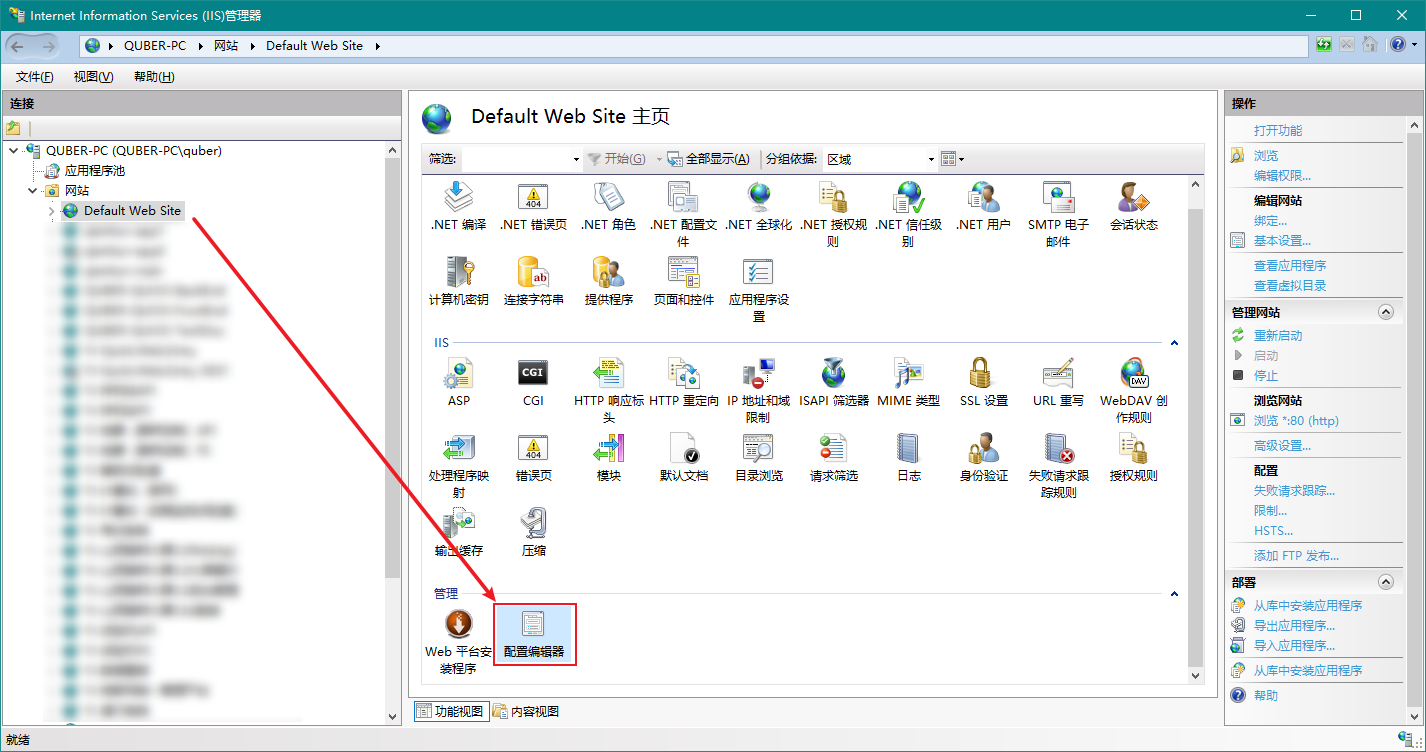The height and width of the screenshot is (752, 1426).
Task: Launch the Web 平台安装程序
Action: pyautogui.click(x=458, y=630)
